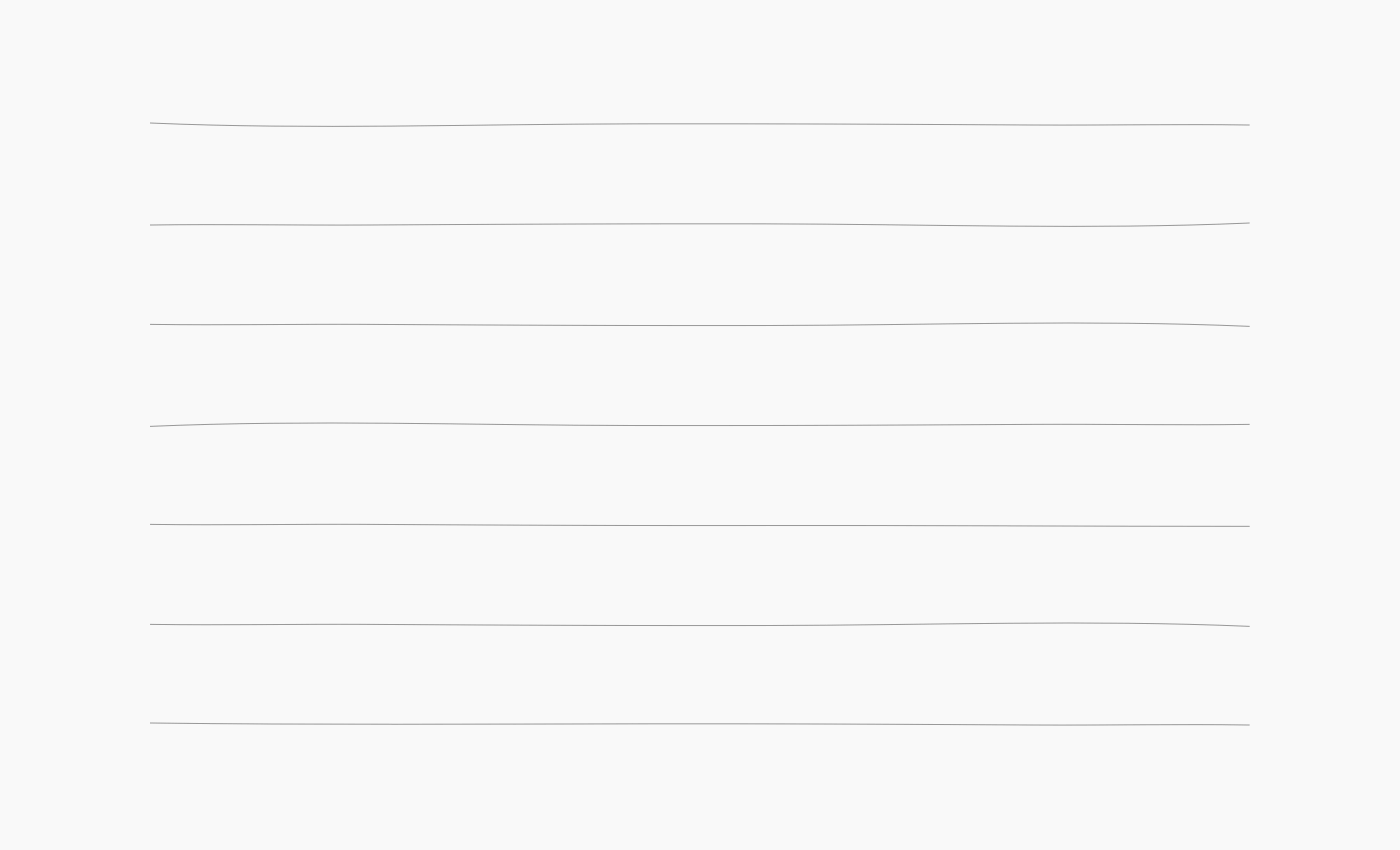Select the right endpoint of the bottom line
This screenshot has height=850, width=1400.
tap(1249, 725)
